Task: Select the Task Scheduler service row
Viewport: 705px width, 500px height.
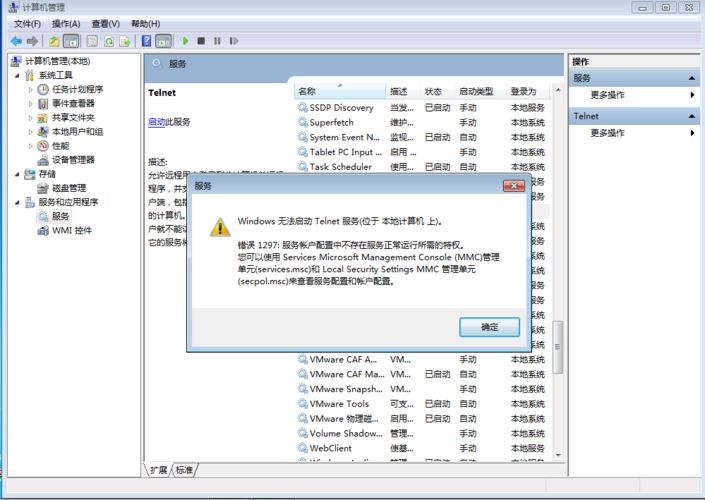Action: pyautogui.click(x=423, y=167)
